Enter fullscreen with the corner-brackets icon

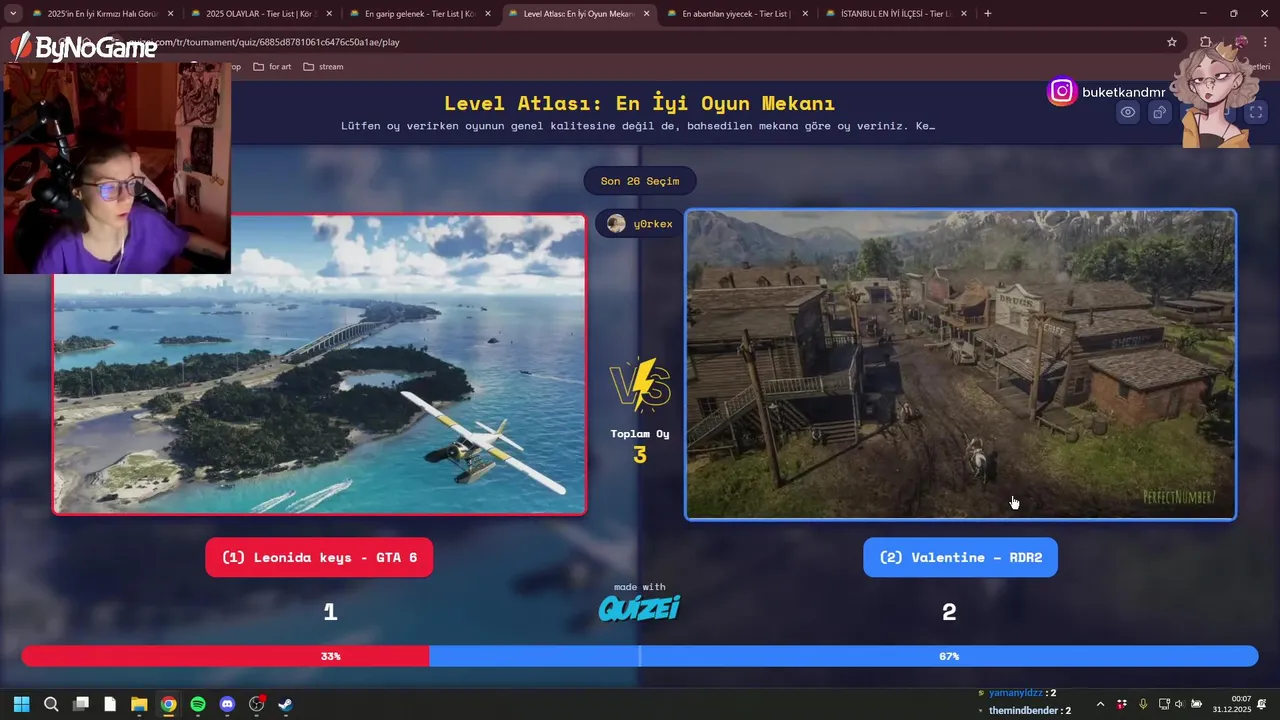coord(1256,112)
